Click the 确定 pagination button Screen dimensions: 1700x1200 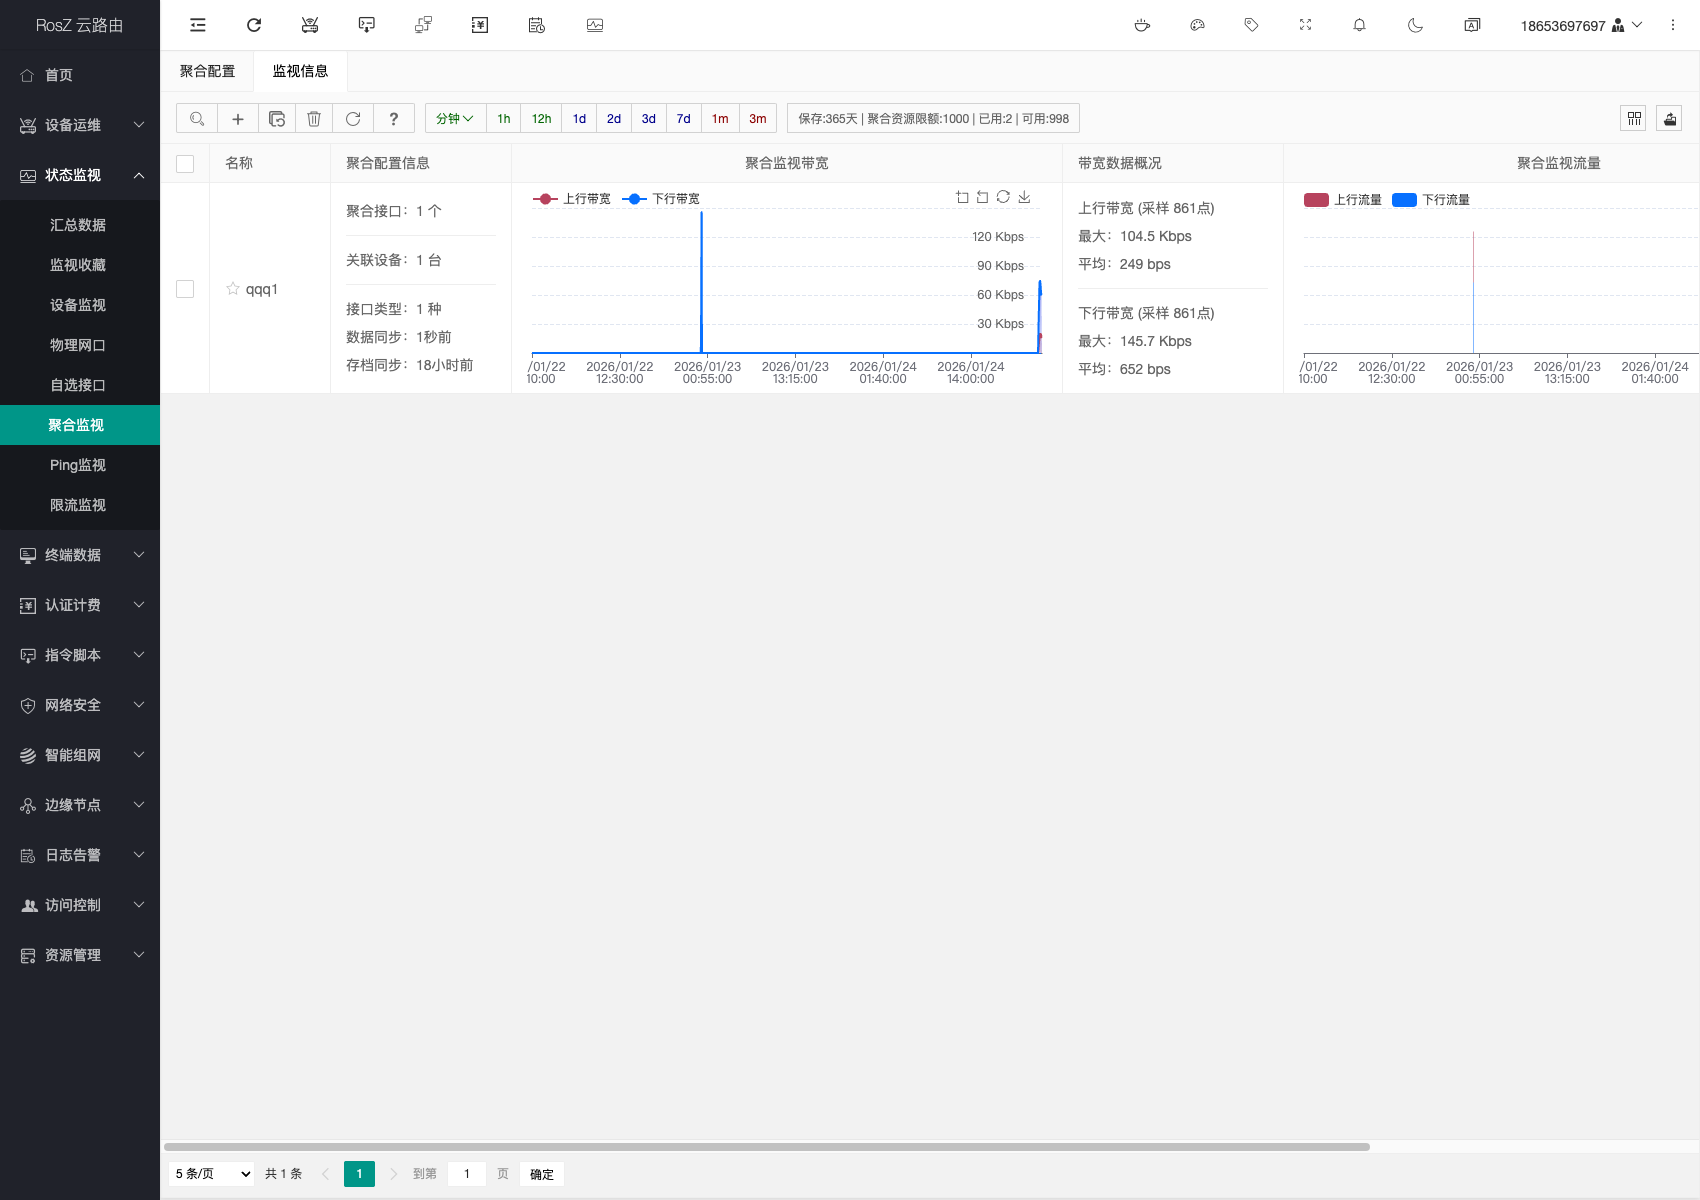pyautogui.click(x=542, y=1174)
